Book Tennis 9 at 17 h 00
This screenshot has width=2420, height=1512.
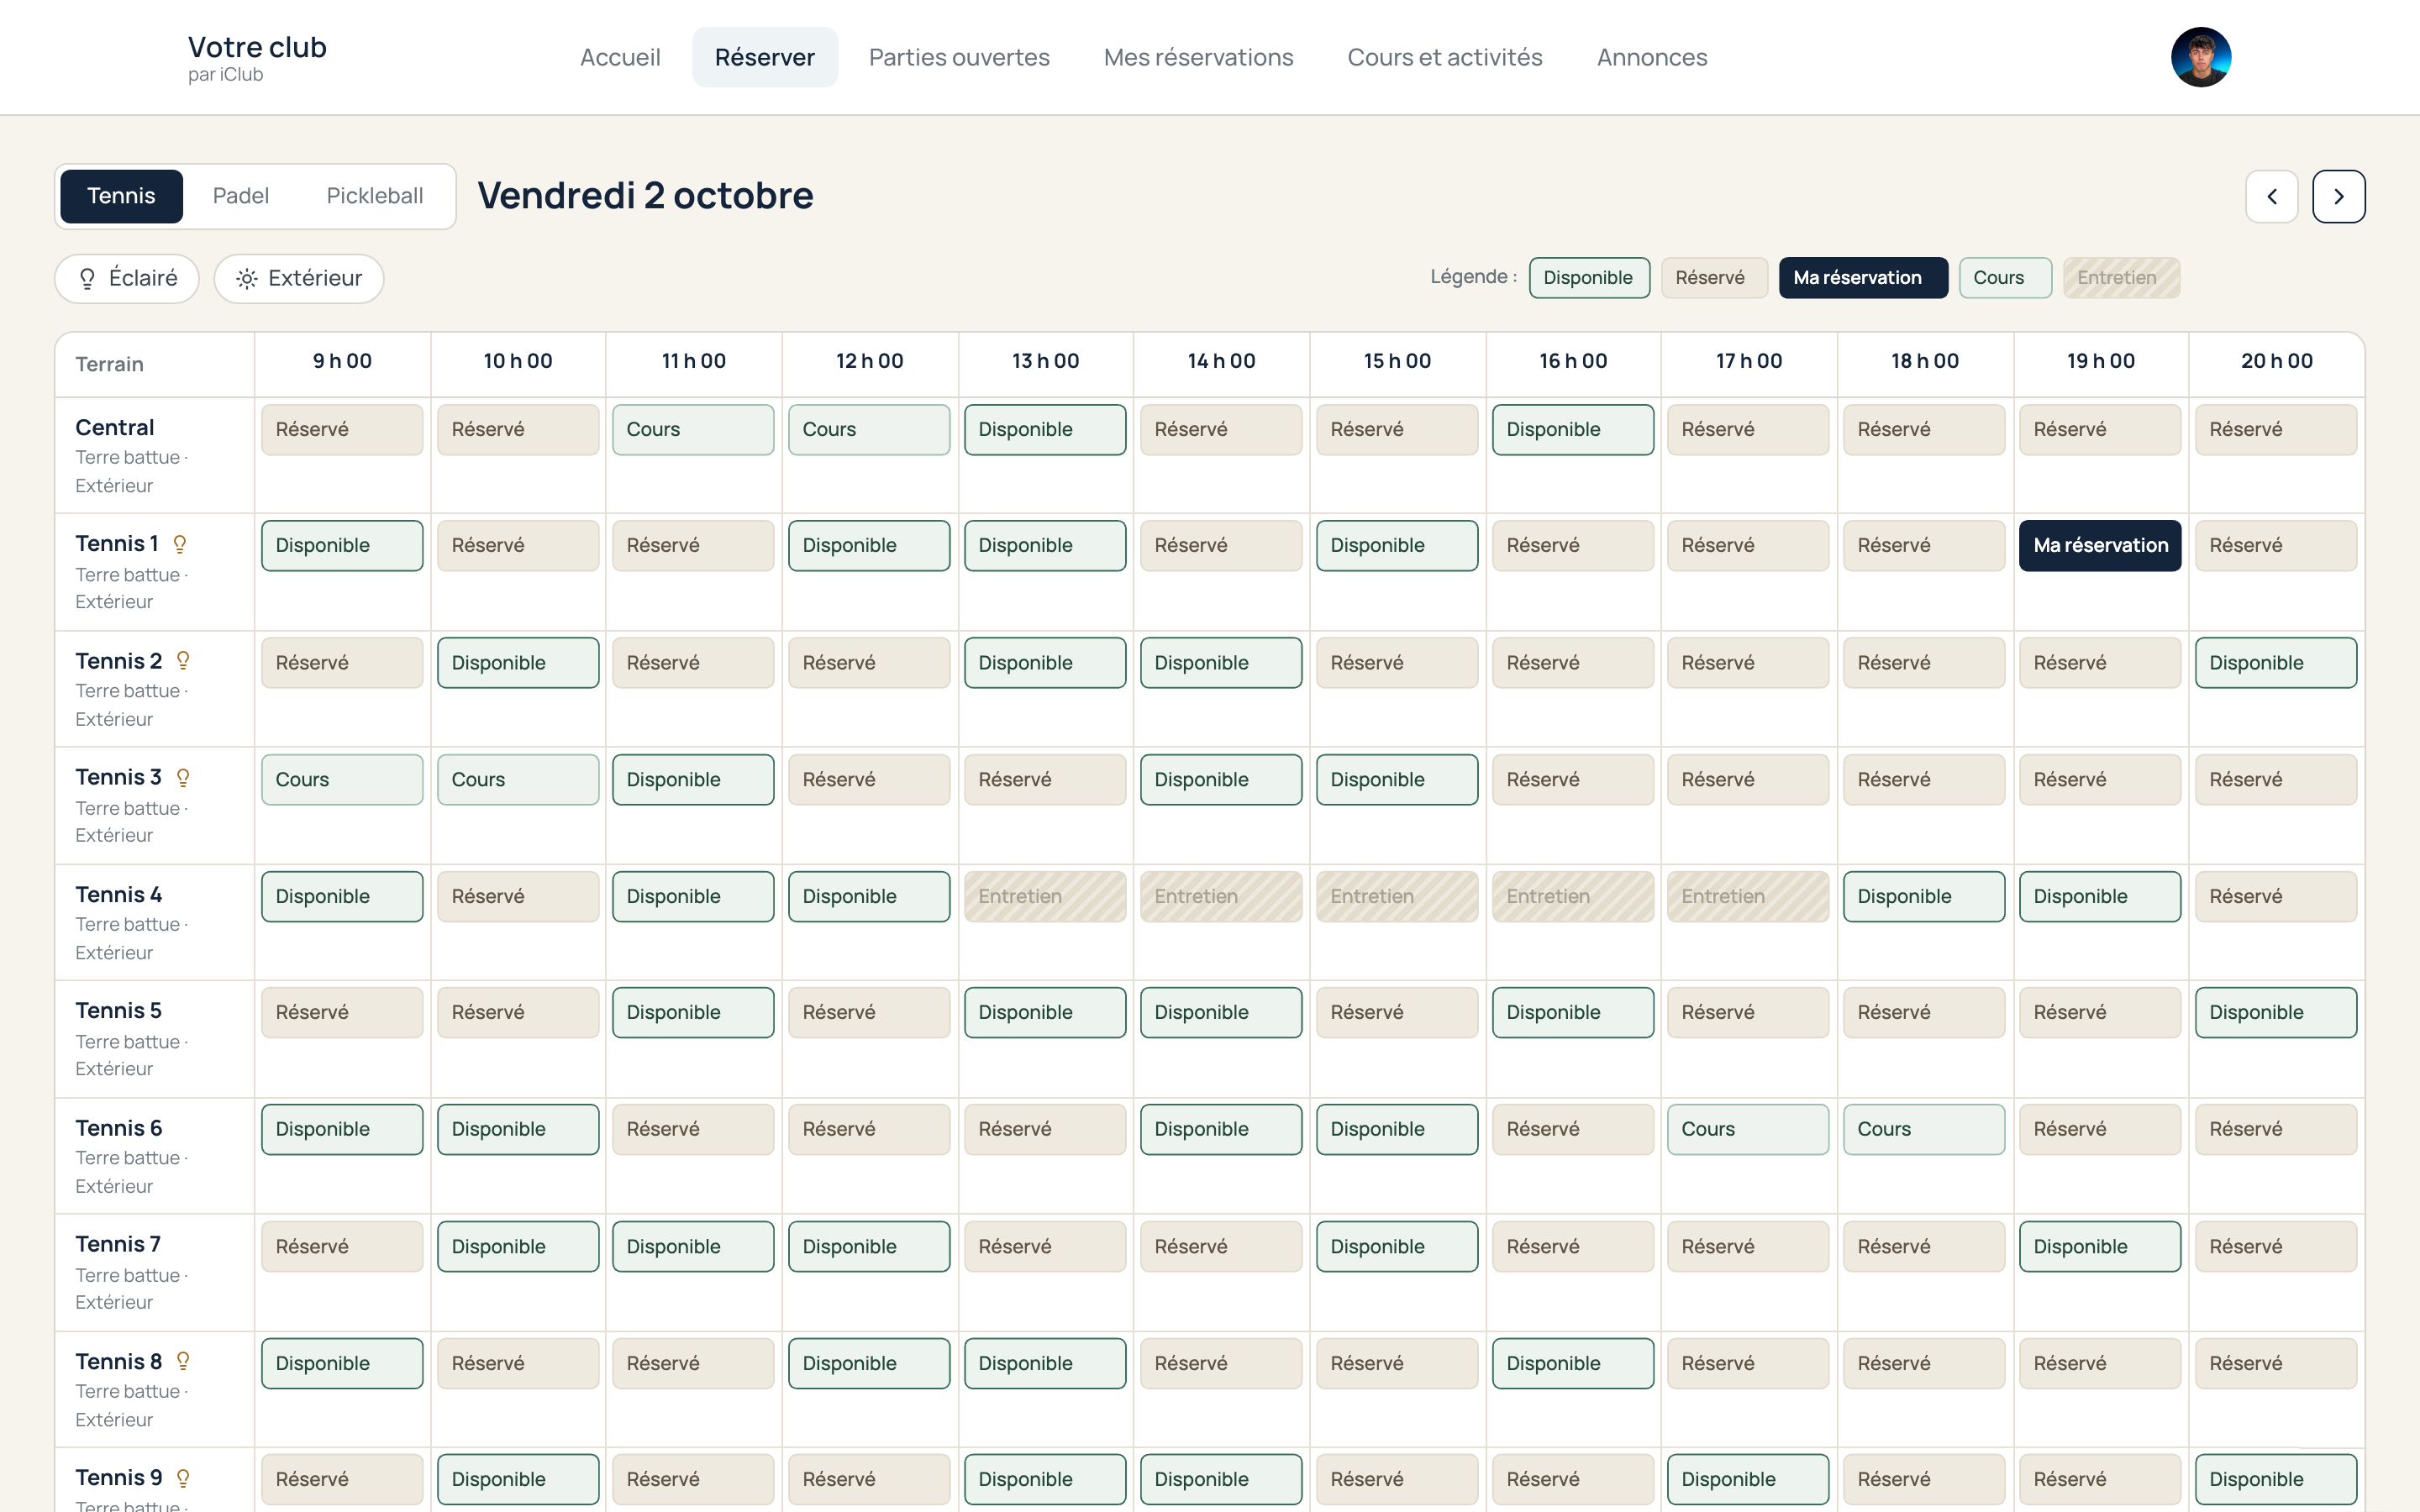click(1748, 1480)
